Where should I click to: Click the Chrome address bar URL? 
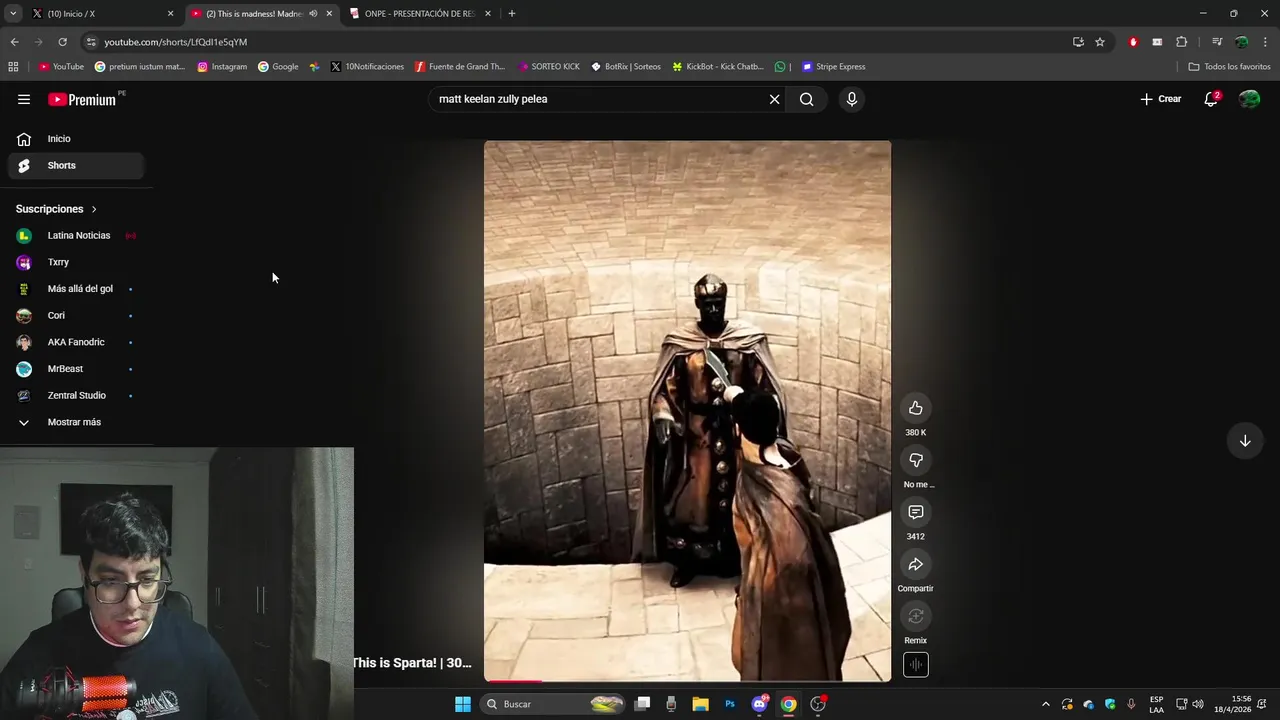click(x=176, y=42)
